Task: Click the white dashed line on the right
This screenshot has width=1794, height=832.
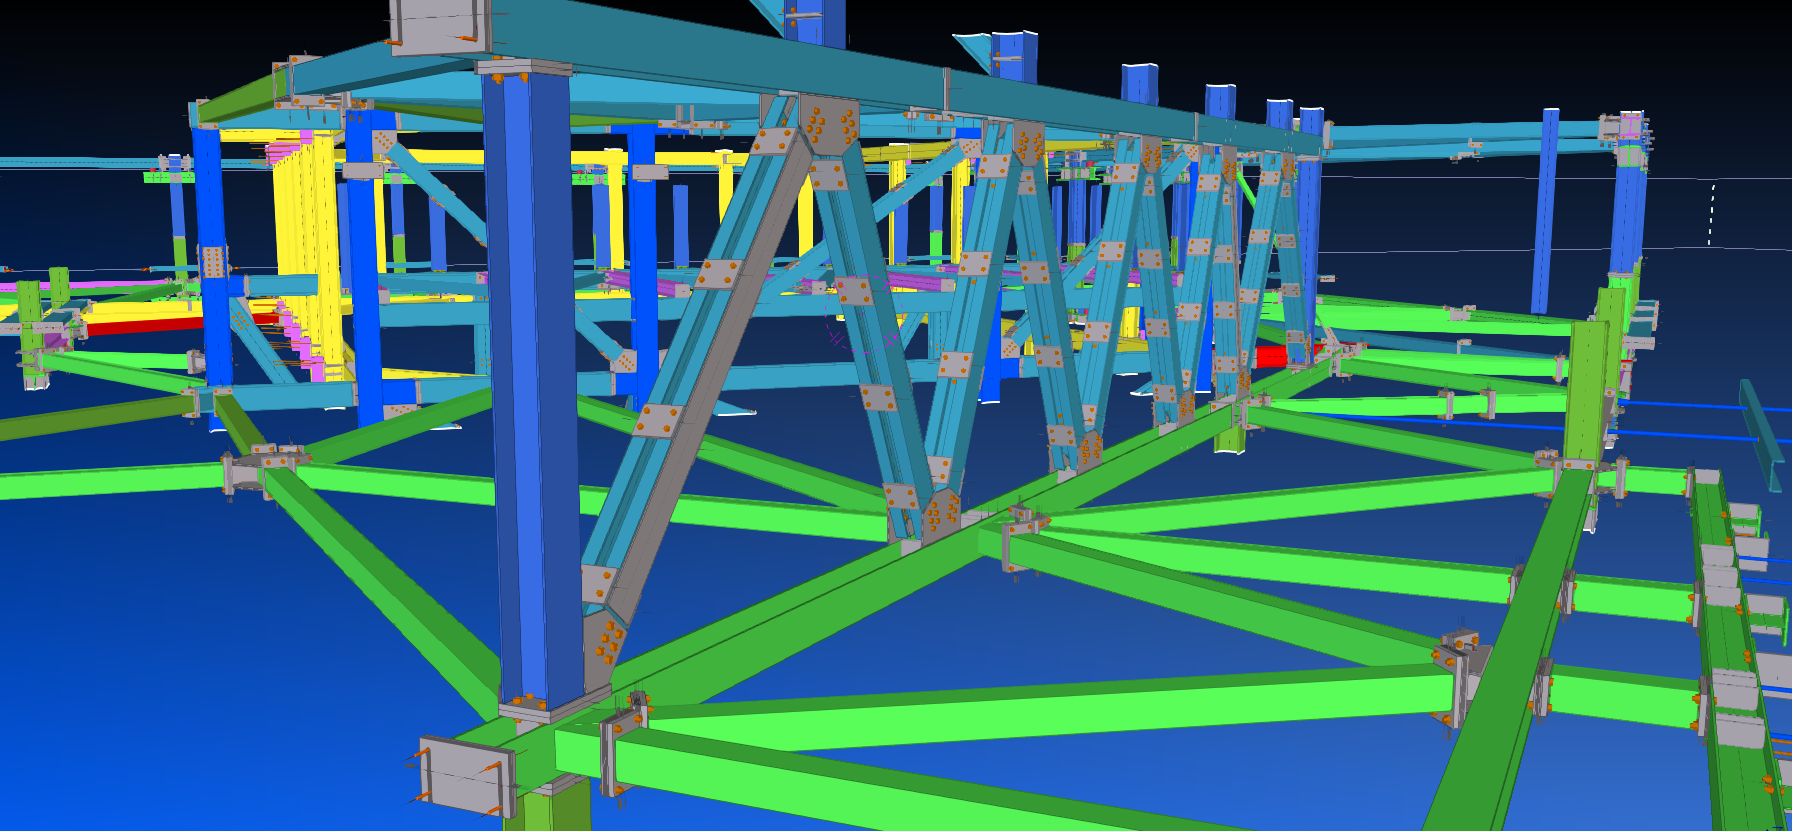Action: tap(1711, 215)
